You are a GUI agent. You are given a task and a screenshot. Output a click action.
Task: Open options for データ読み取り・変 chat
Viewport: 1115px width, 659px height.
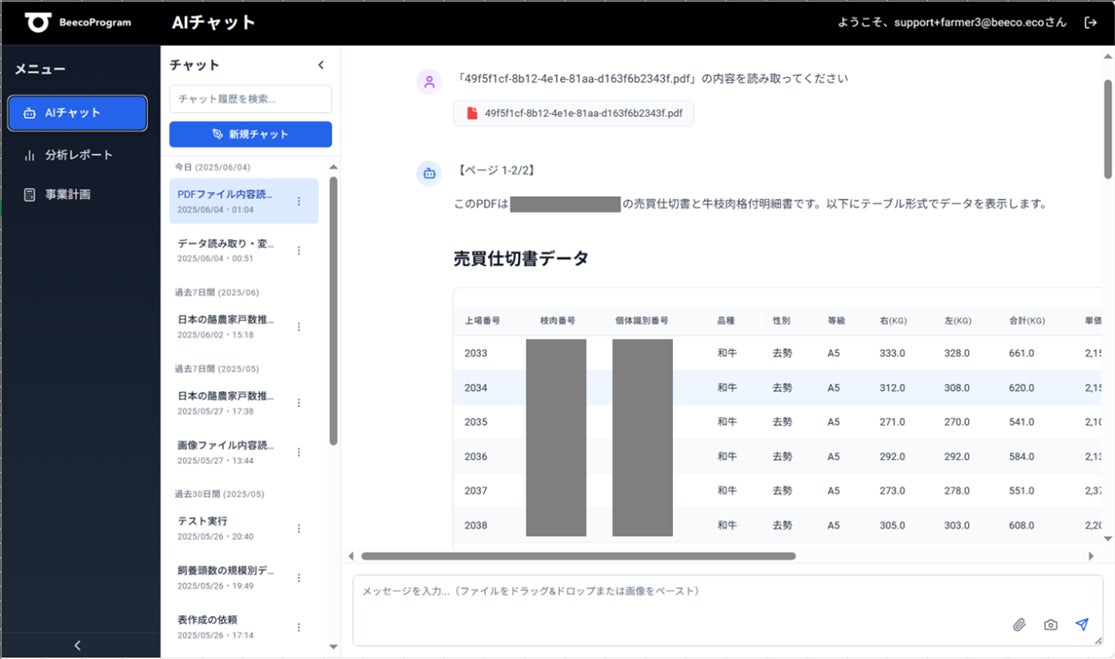[299, 250]
